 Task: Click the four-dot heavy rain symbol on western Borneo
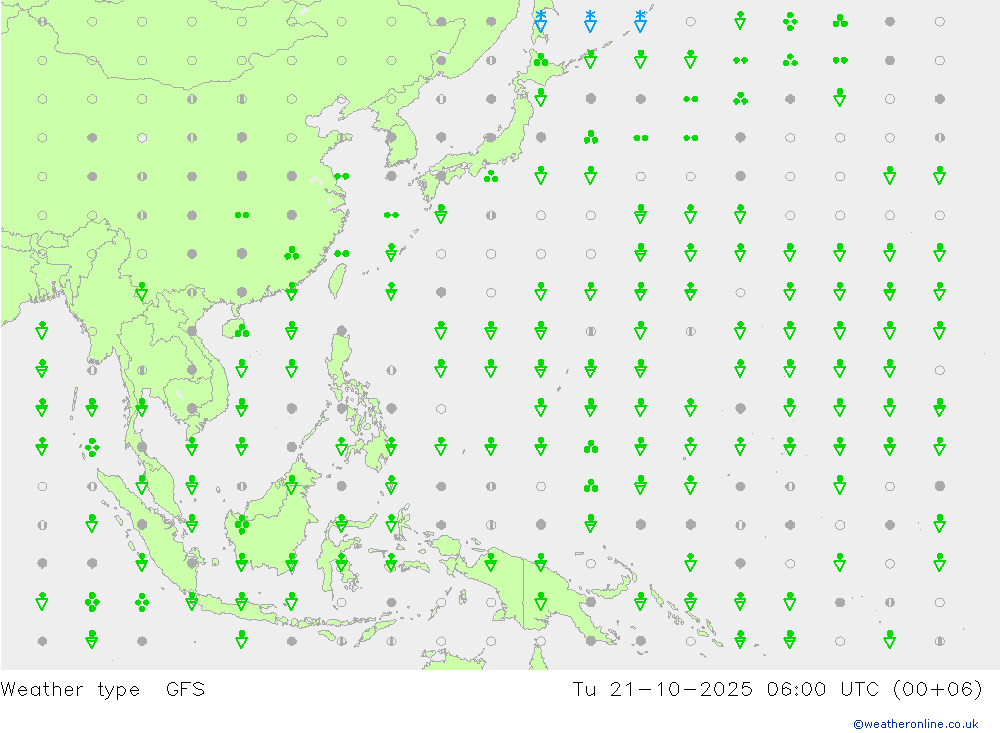[x=242, y=524]
